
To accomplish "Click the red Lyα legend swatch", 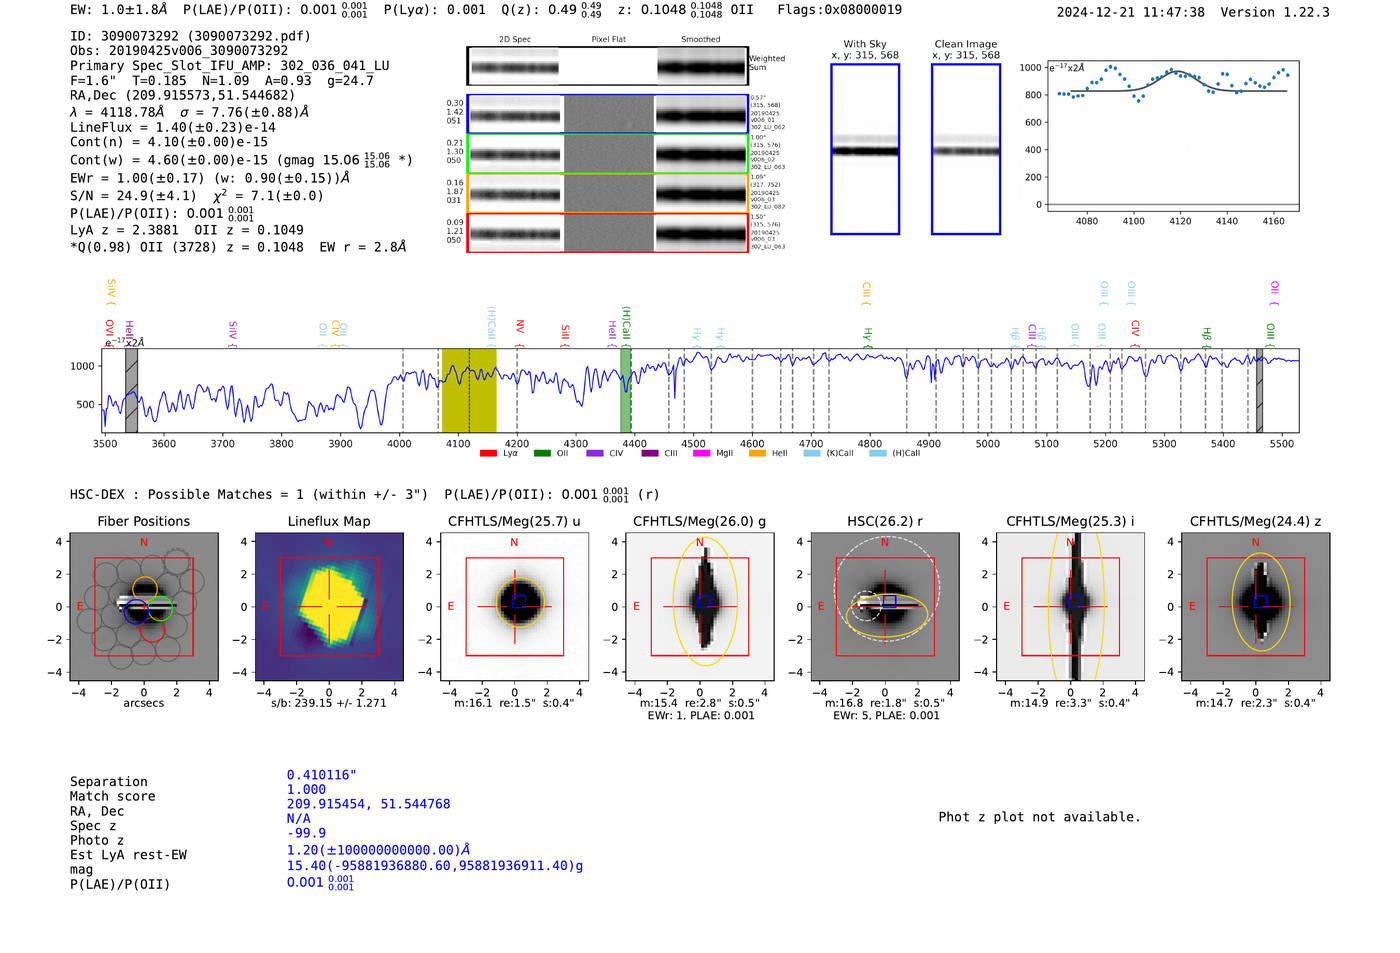I will (x=488, y=453).
